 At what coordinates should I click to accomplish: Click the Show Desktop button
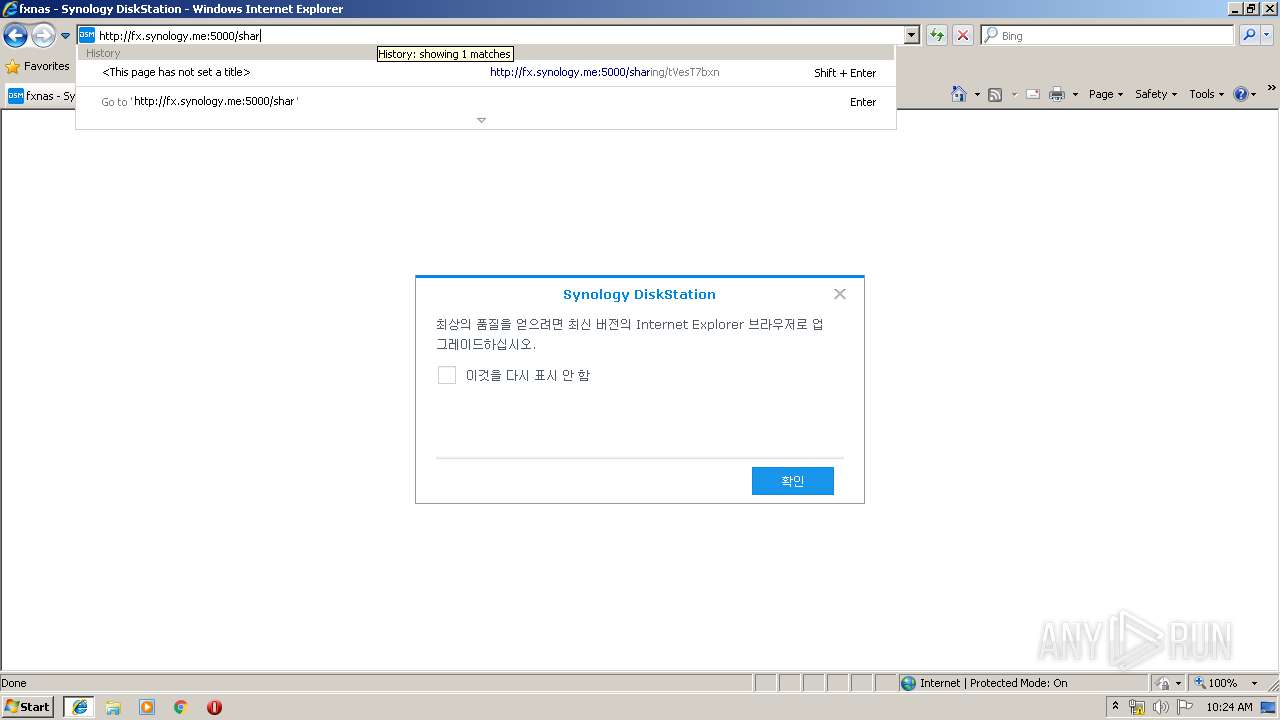1270,707
